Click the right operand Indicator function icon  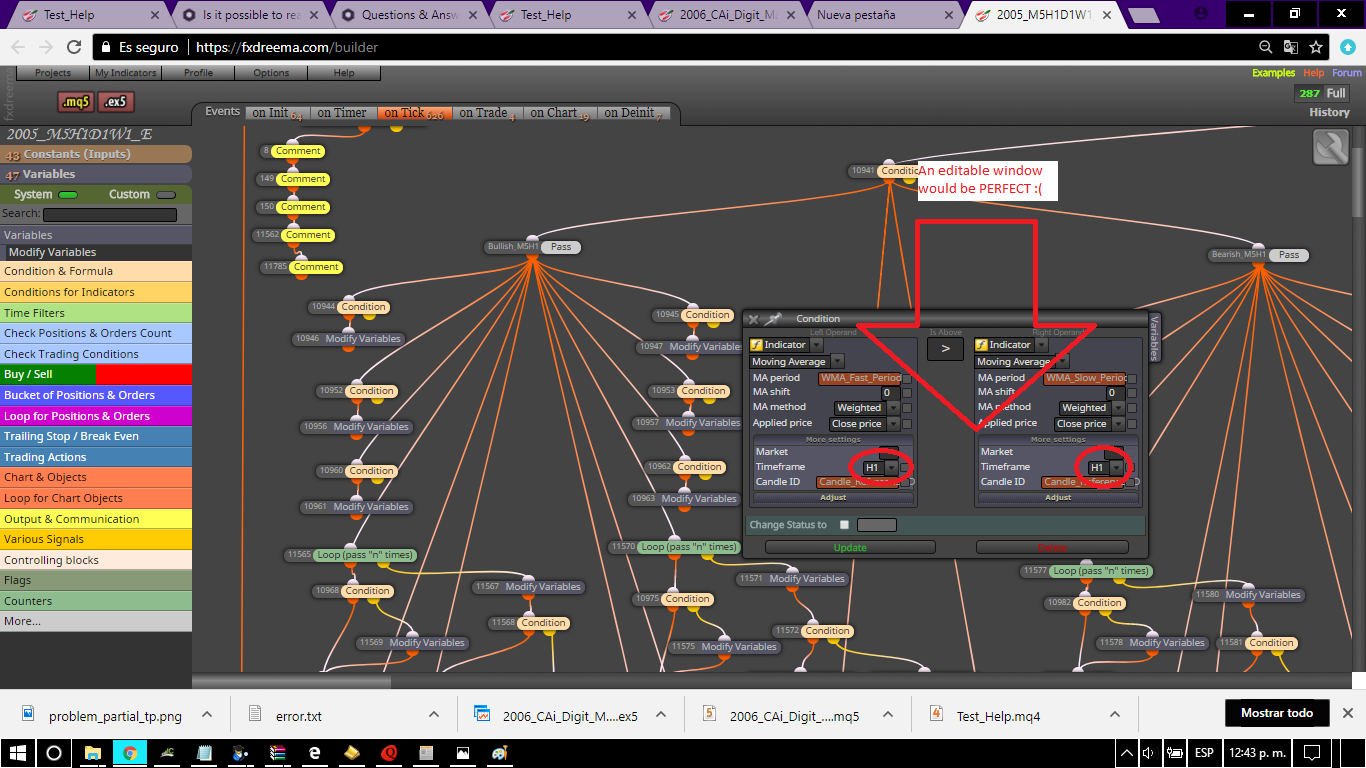[982, 345]
